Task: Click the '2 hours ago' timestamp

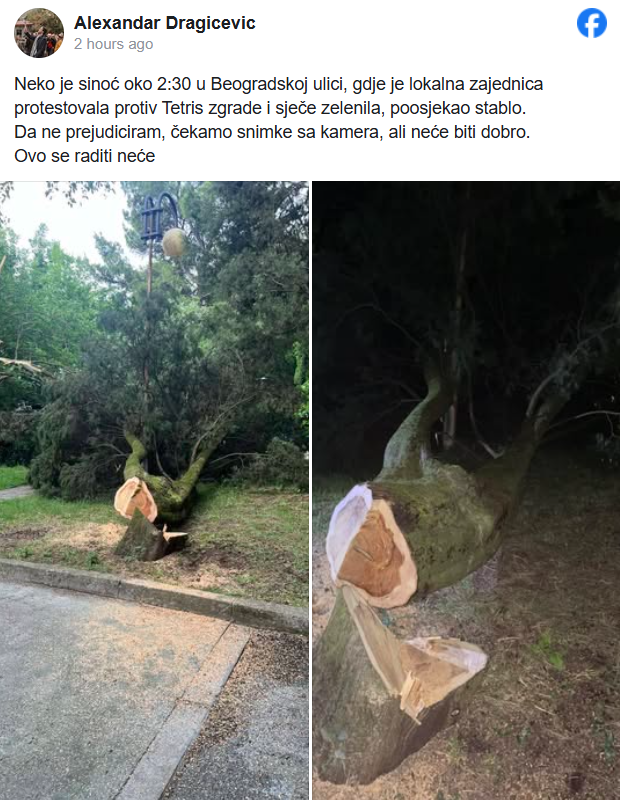Action: (113, 44)
